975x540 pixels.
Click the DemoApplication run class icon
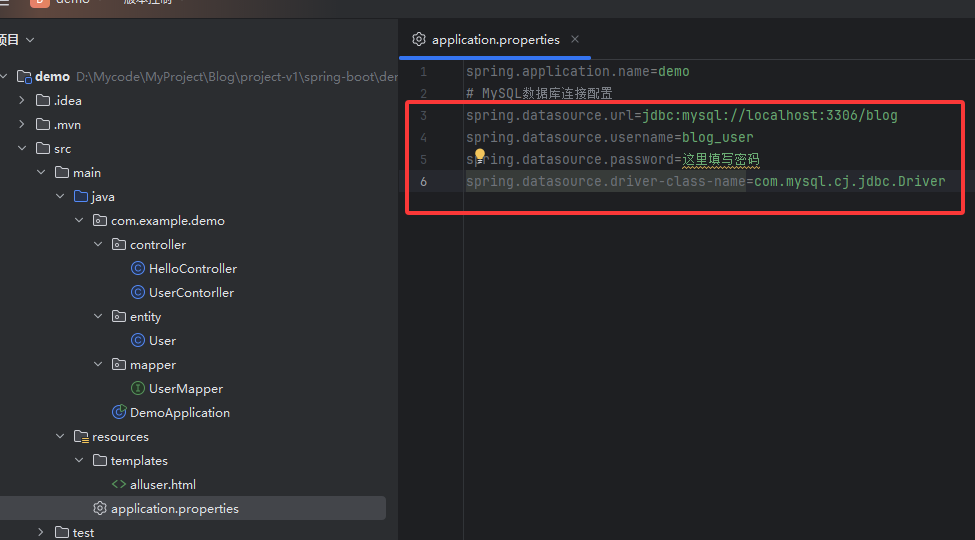(x=119, y=412)
